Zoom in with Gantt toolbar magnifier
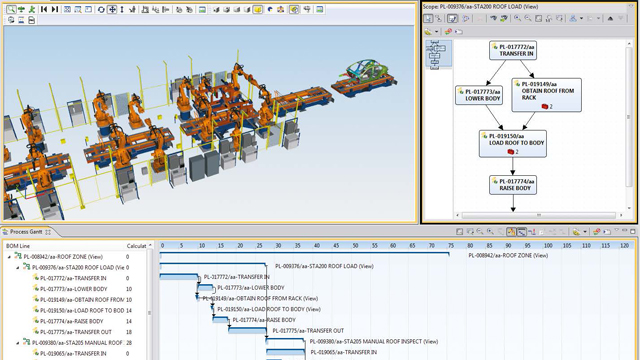640x360 pixels. tap(490, 232)
